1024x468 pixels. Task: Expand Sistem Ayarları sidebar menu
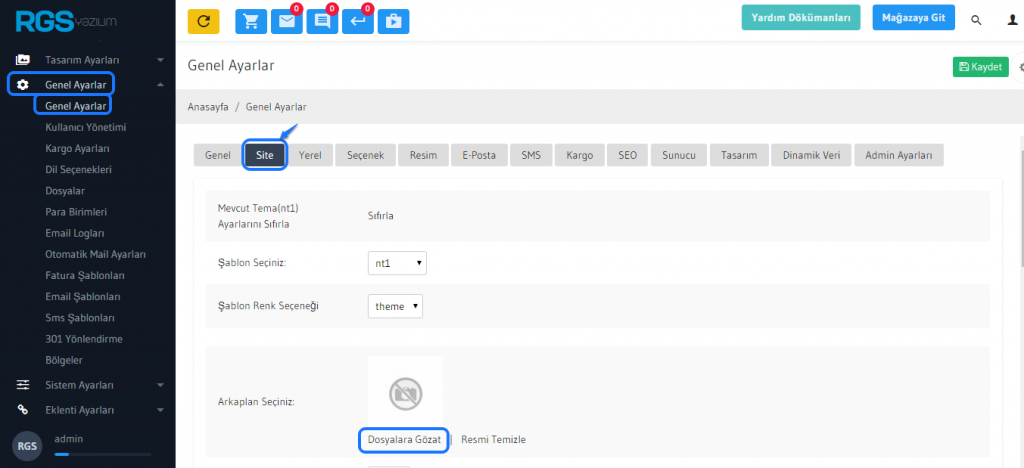[x=88, y=385]
